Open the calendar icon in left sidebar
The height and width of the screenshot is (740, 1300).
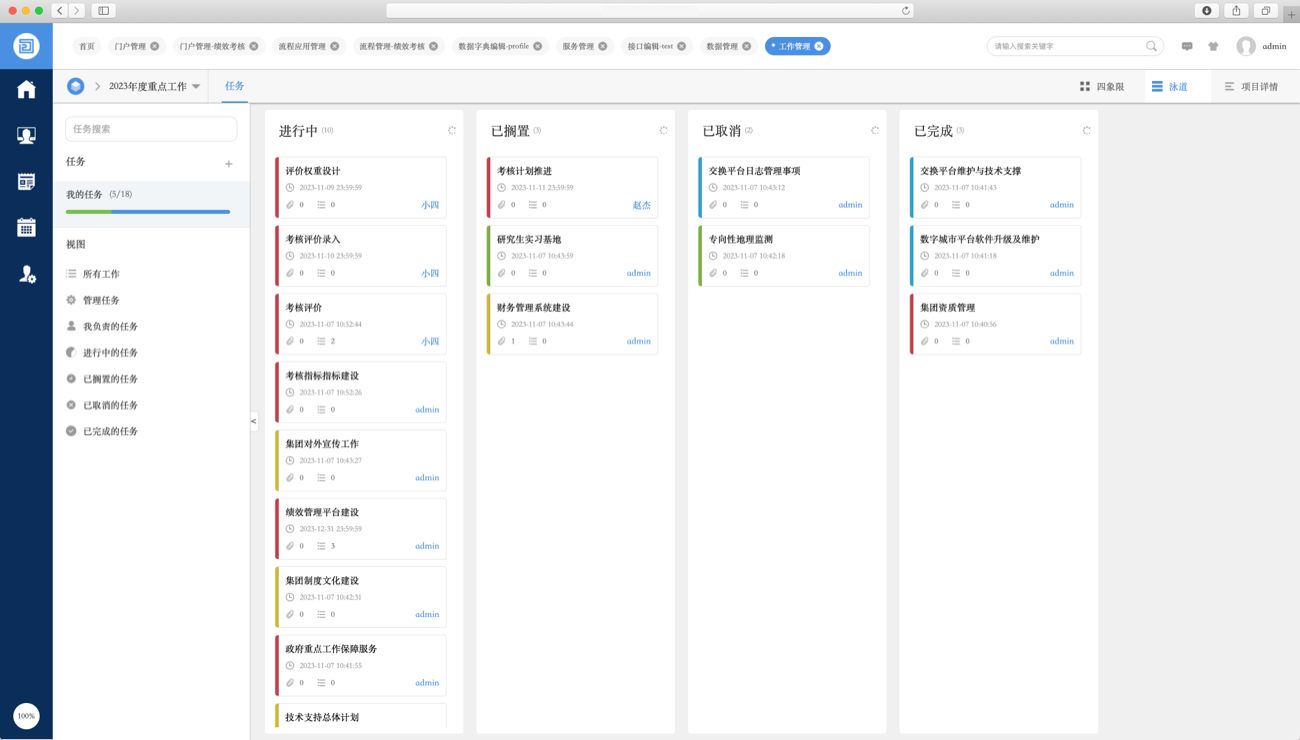(x=26, y=227)
